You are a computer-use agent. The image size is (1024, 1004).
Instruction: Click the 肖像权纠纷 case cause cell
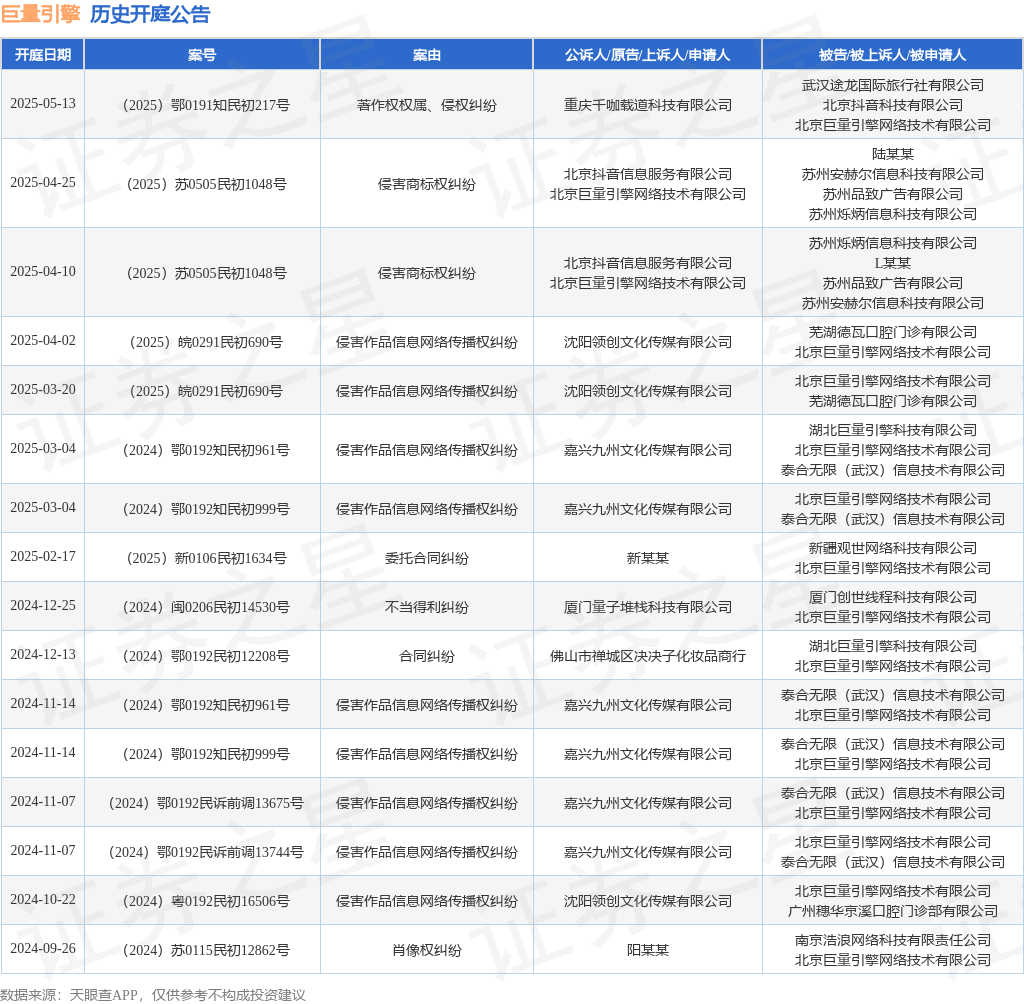426,950
